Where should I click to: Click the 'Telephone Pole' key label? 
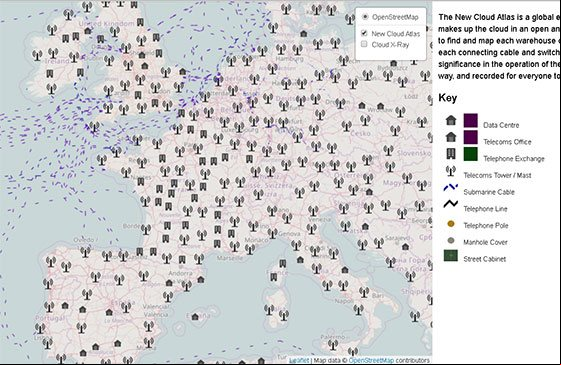(486, 225)
